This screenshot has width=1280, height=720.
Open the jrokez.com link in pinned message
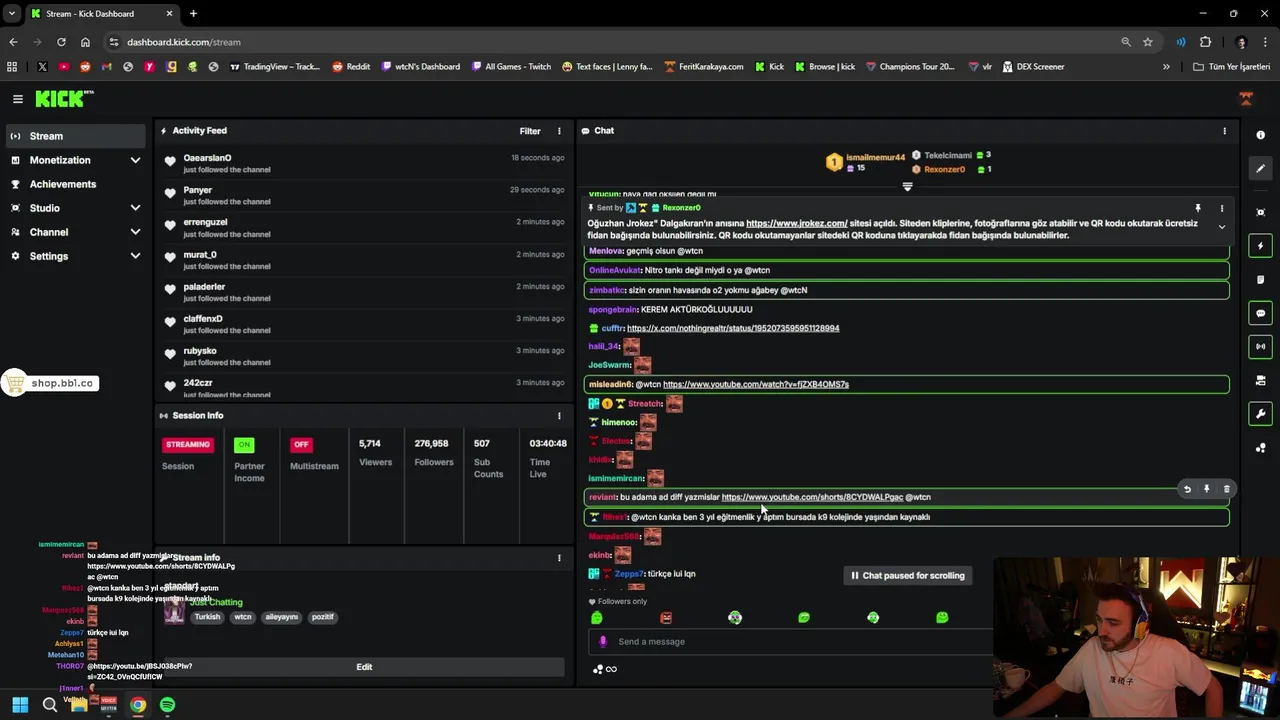click(x=796, y=224)
